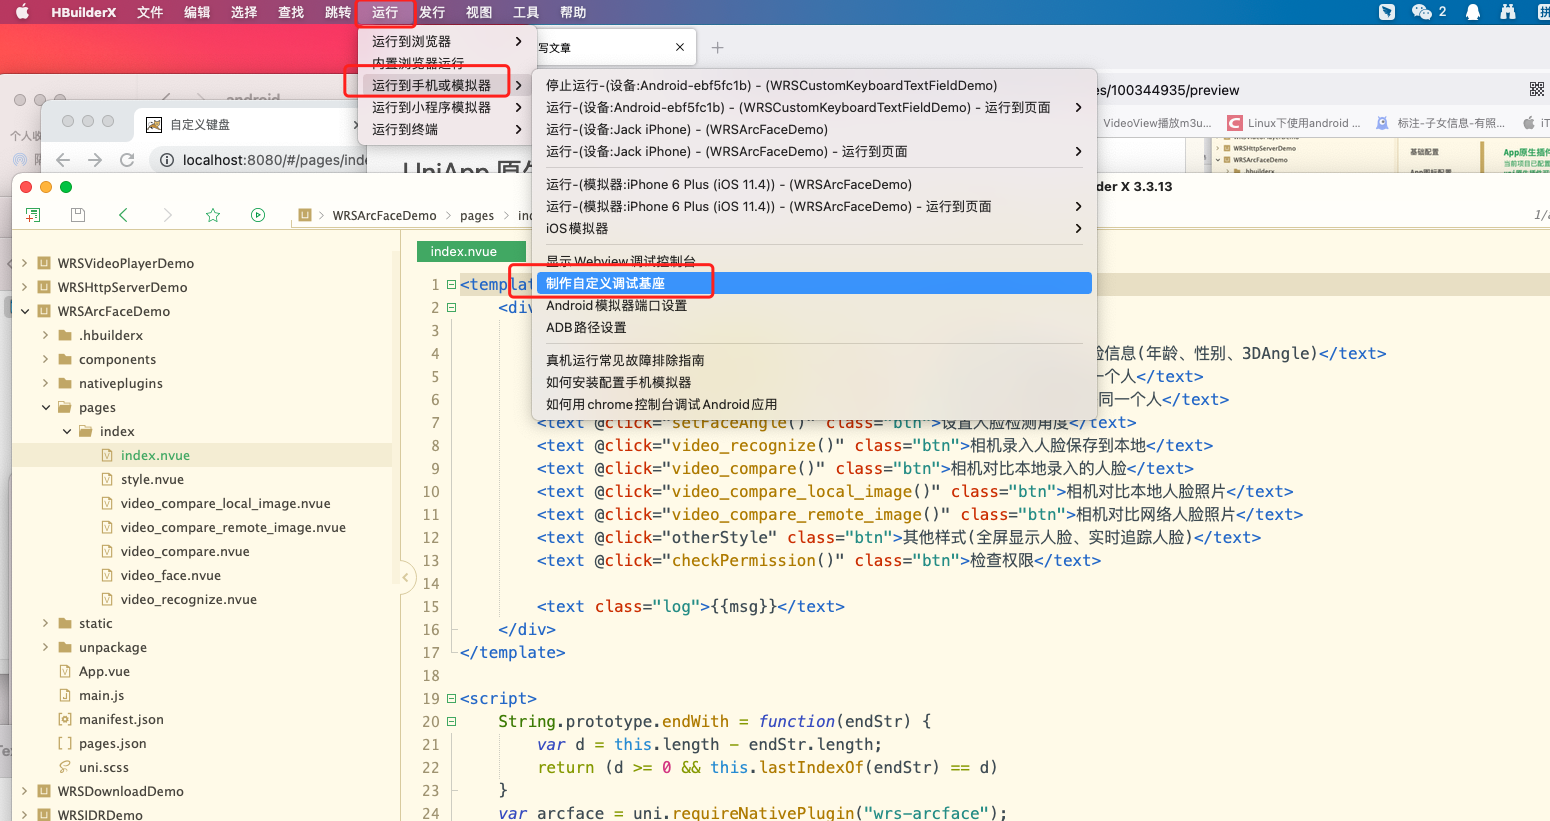Screen dimensions: 1550x821
Task: Select Android模拟器端口设置
Action: (814, 305)
